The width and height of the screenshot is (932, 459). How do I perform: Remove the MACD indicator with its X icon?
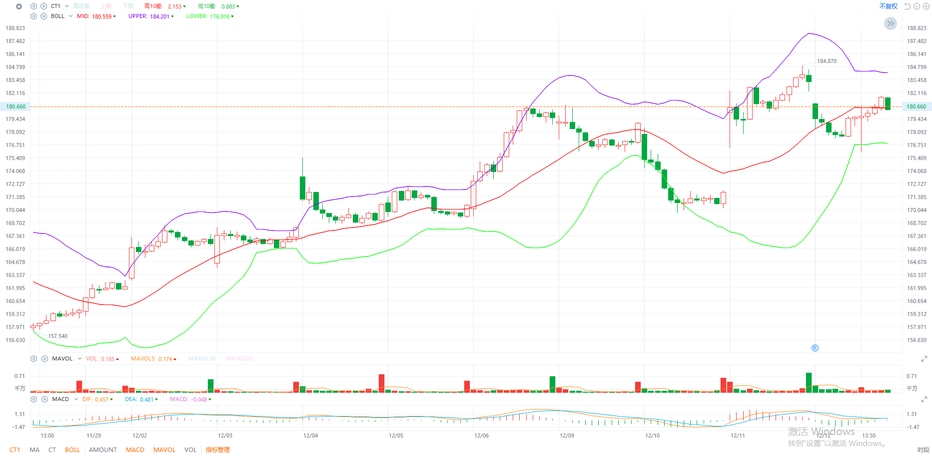(44, 399)
